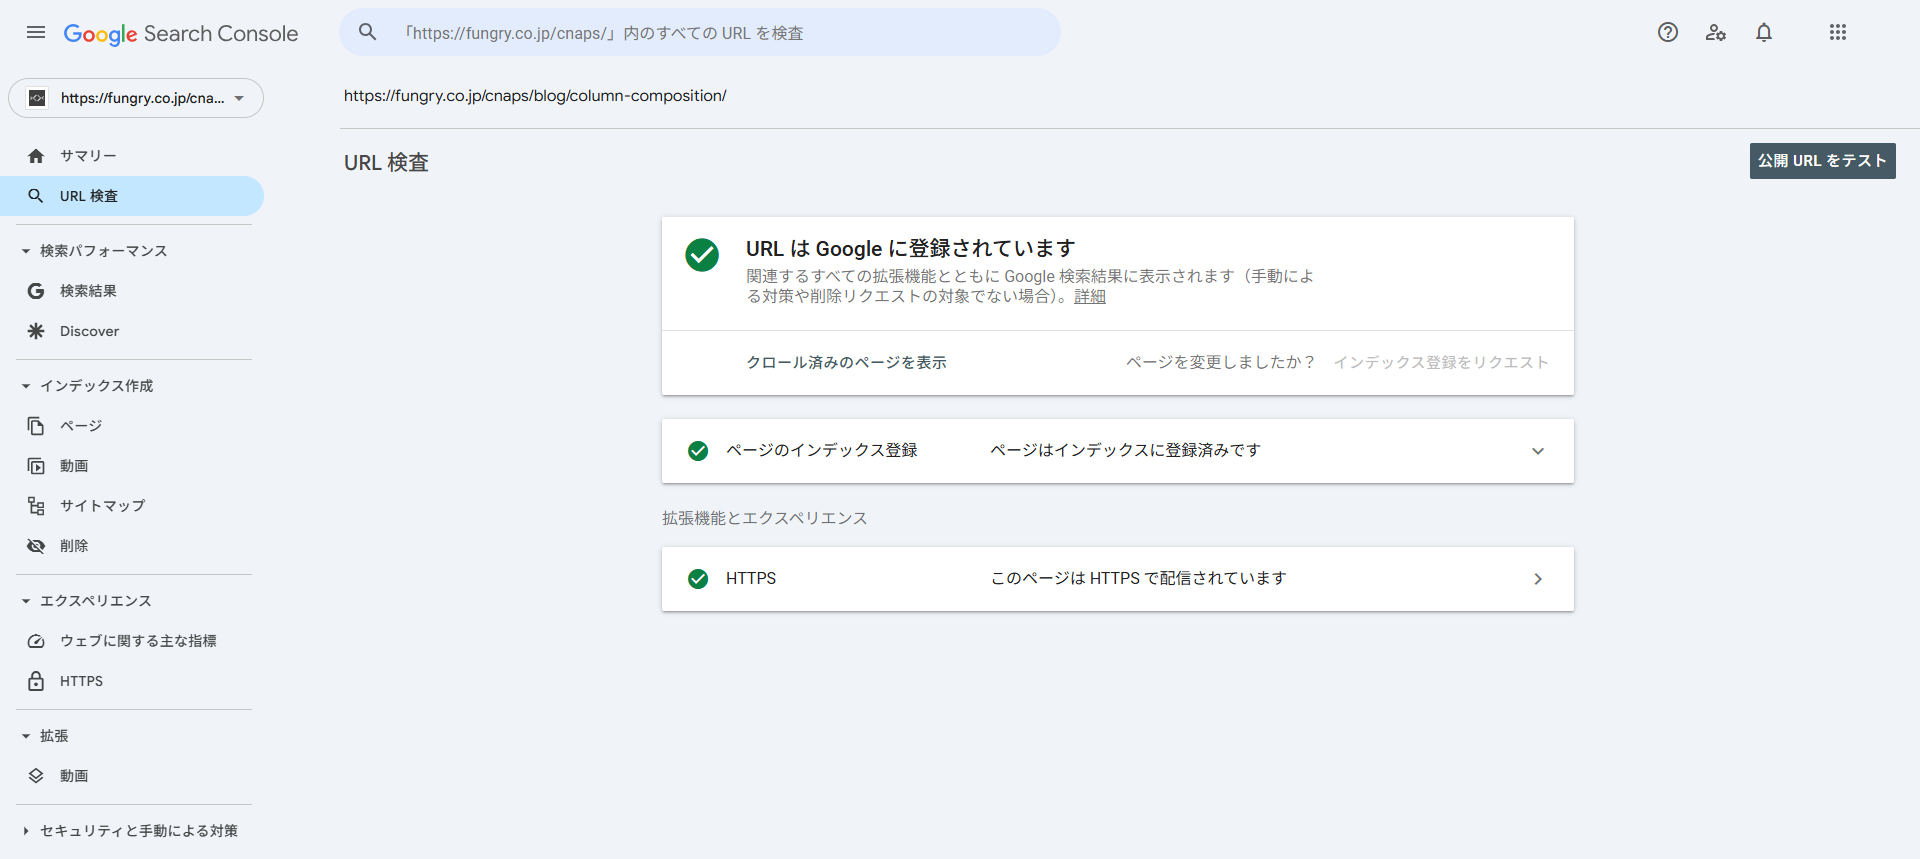This screenshot has width=1920, height=859.
Task: Click the green check on ページのインデックス登録 row
Action: (698, 451)
